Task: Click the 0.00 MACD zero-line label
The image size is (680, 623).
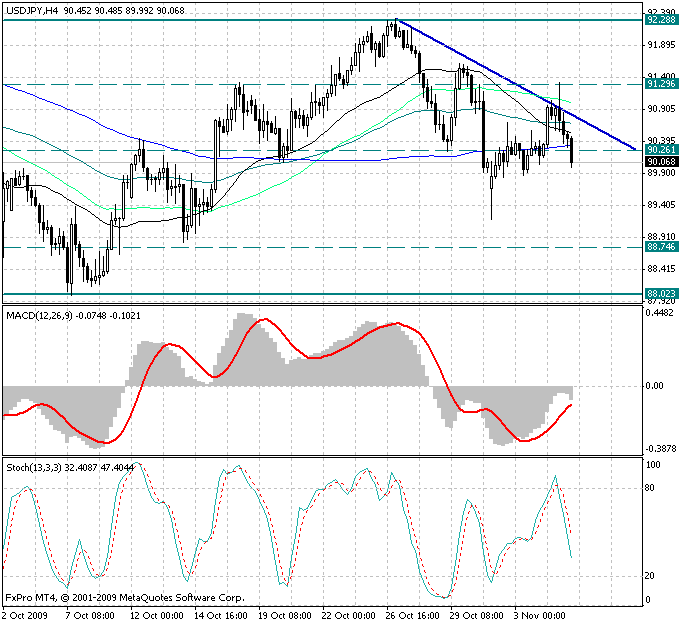Action: pyautogui.click(x=654, y=386)
